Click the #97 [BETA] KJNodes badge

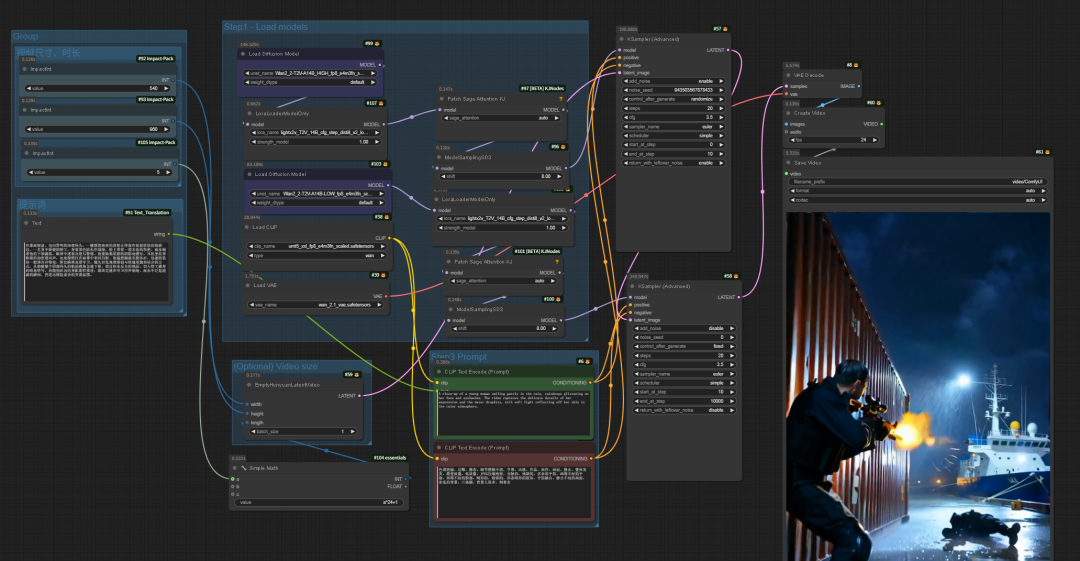[542, 88]
